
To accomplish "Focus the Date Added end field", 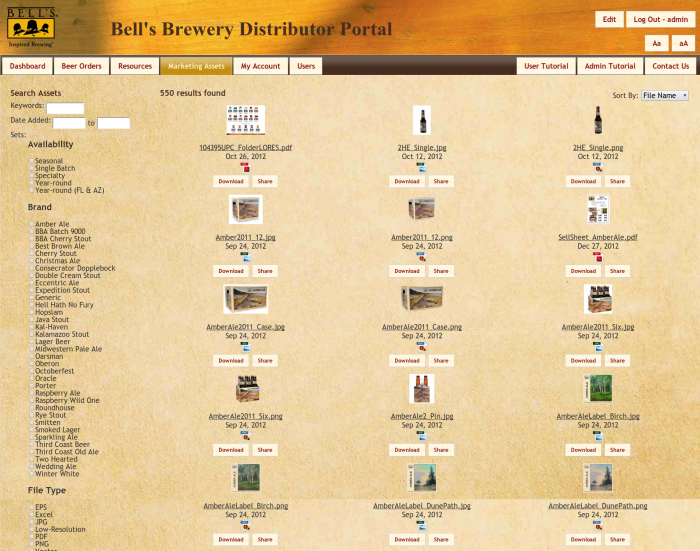I will (113, 123).
